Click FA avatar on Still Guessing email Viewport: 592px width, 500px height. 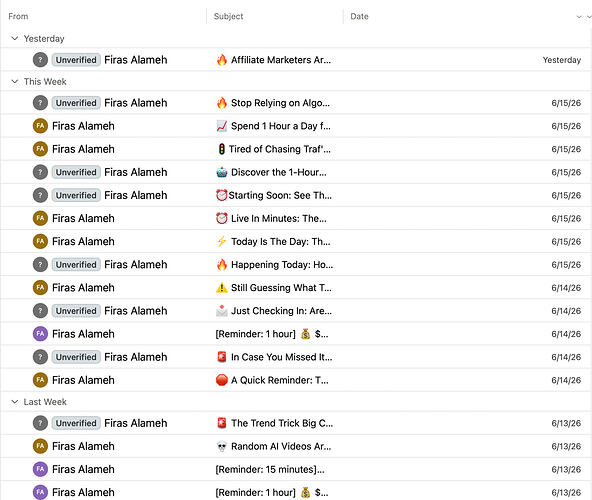[40, 287]
